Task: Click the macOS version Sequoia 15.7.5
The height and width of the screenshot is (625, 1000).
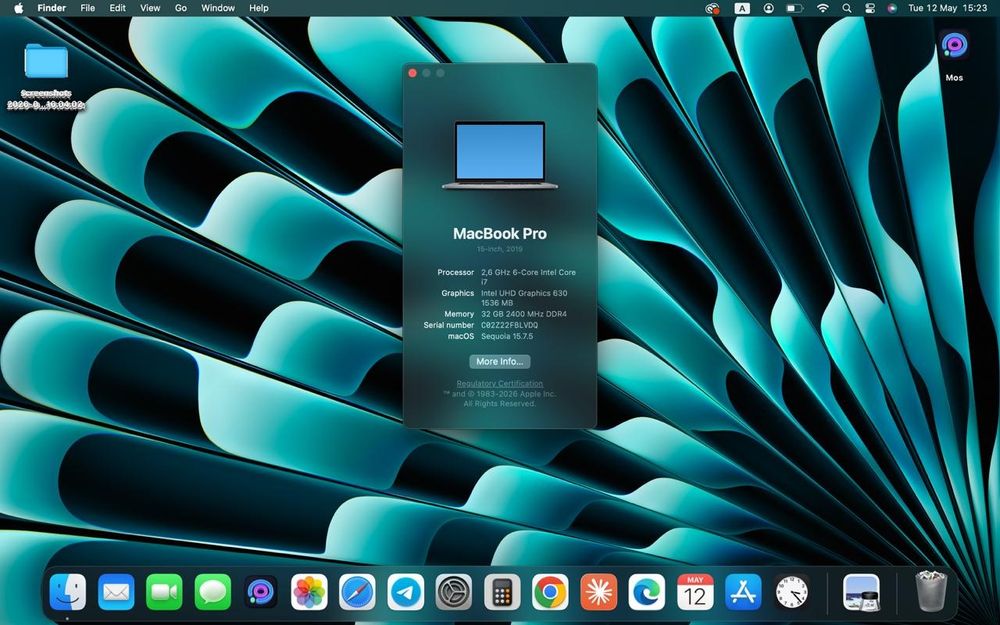Action: point(507,336)
